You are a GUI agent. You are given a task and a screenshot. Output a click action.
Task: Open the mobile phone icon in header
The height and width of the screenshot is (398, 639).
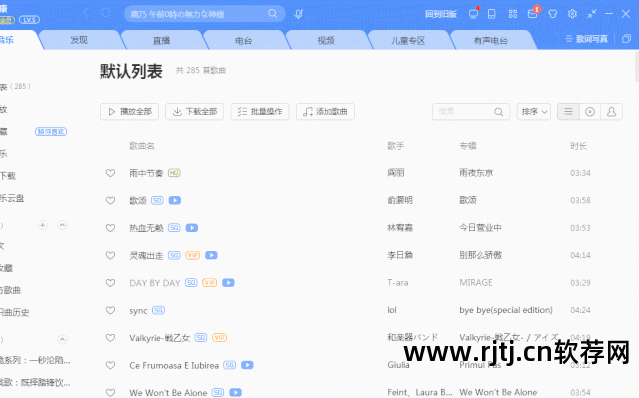[x=492, y=14]
